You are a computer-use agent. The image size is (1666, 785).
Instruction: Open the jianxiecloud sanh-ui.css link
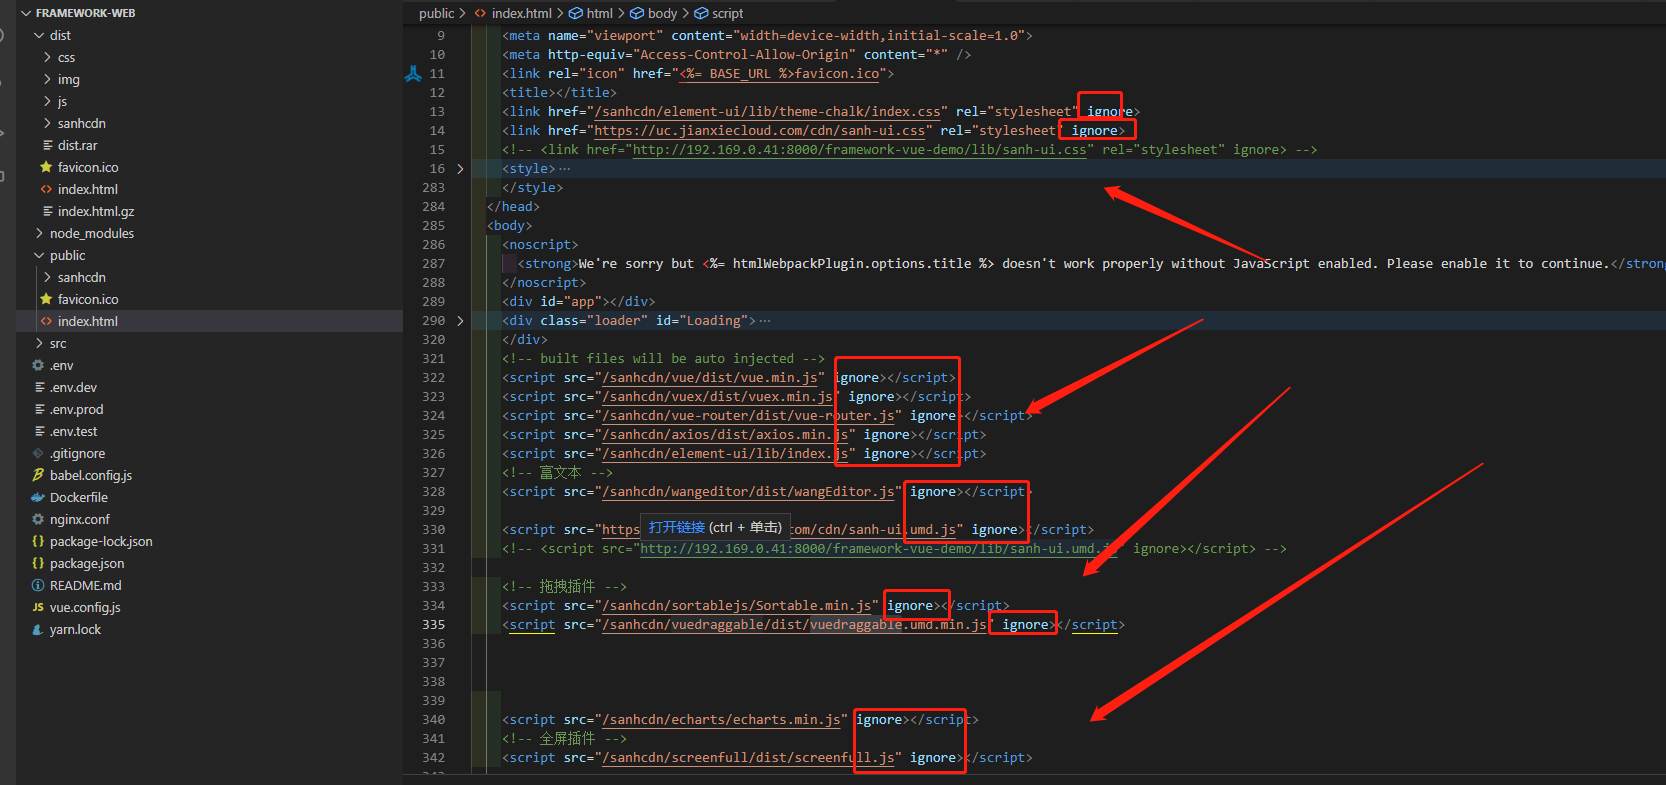pos(760,131)
